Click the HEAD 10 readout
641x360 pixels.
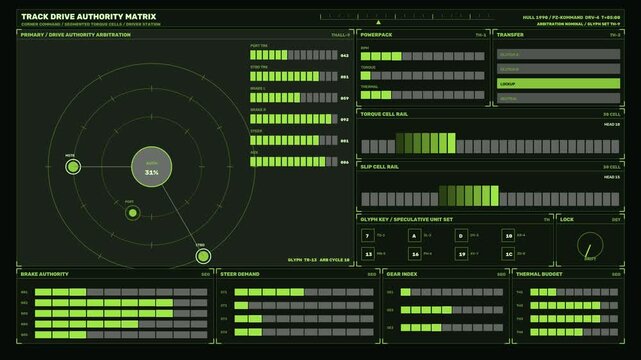tap(612, 124)
